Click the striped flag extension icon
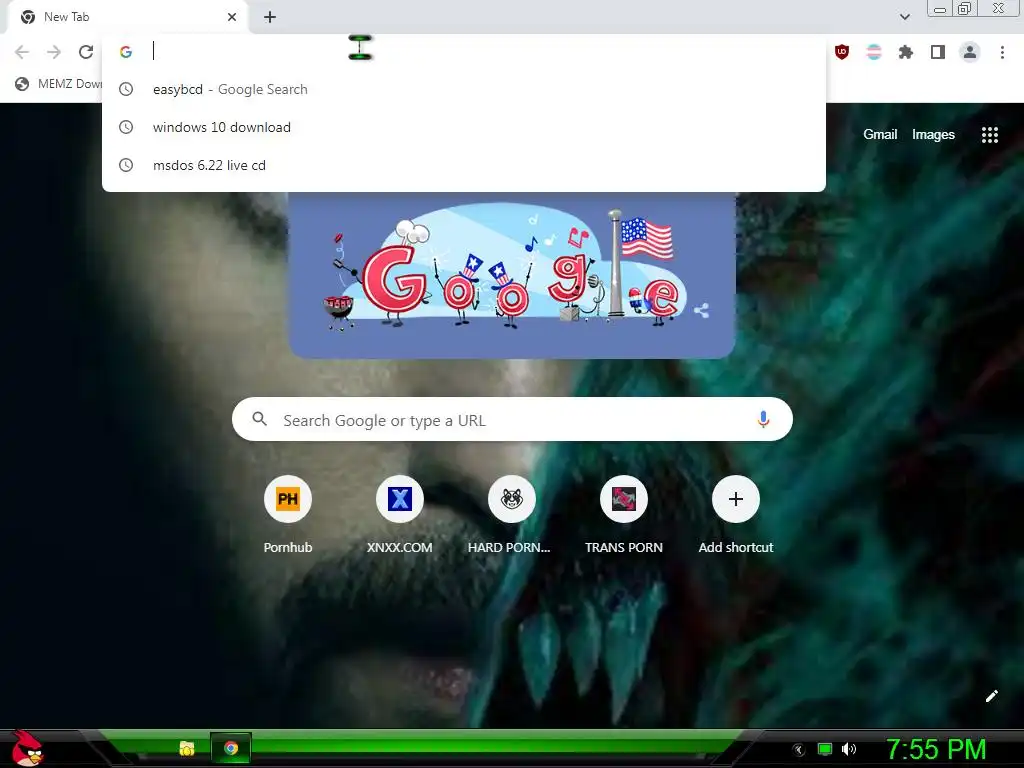1024x768 pixels. click(x=874, y=52)
